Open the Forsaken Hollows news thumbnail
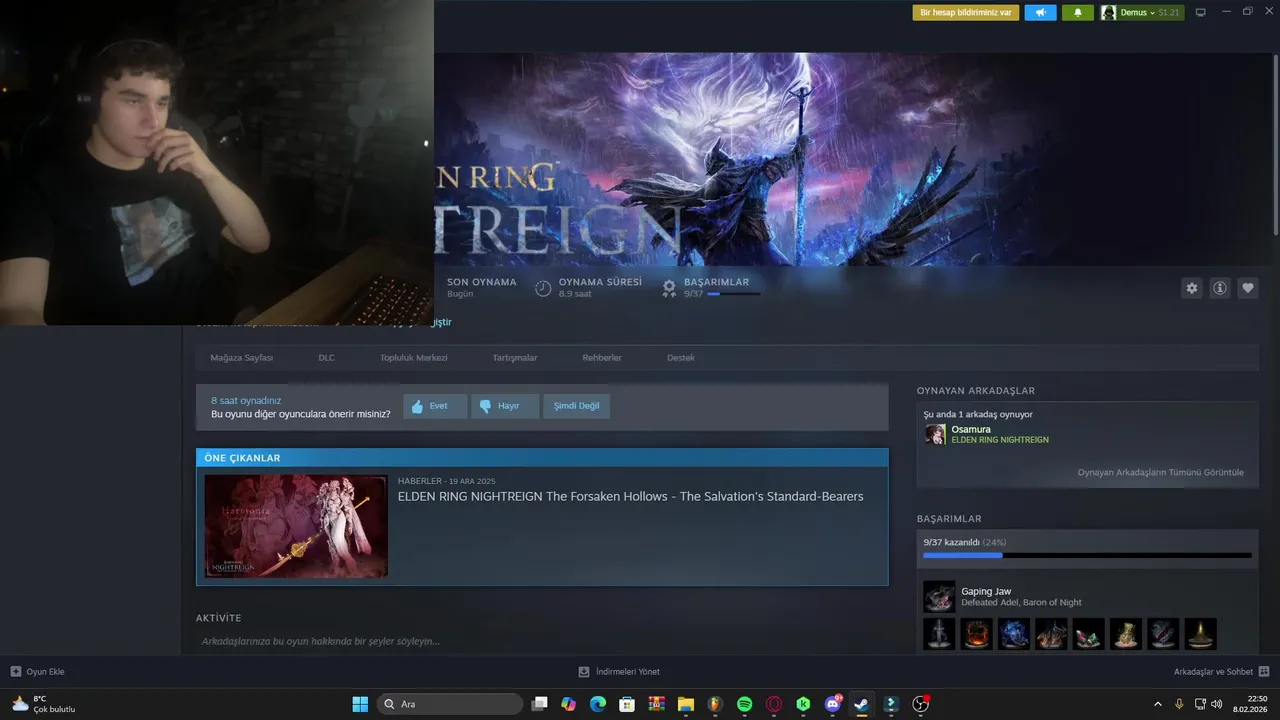This screenshot has height=720, width=1280. point(296,526)
